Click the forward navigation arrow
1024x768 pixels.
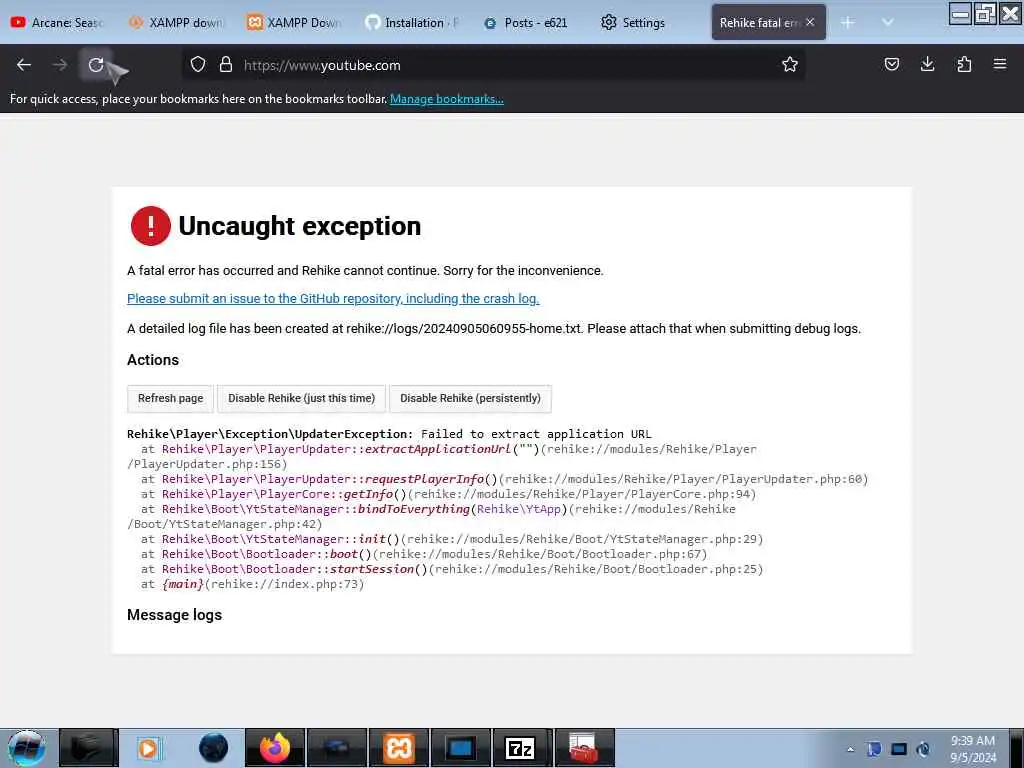point(60,65)
